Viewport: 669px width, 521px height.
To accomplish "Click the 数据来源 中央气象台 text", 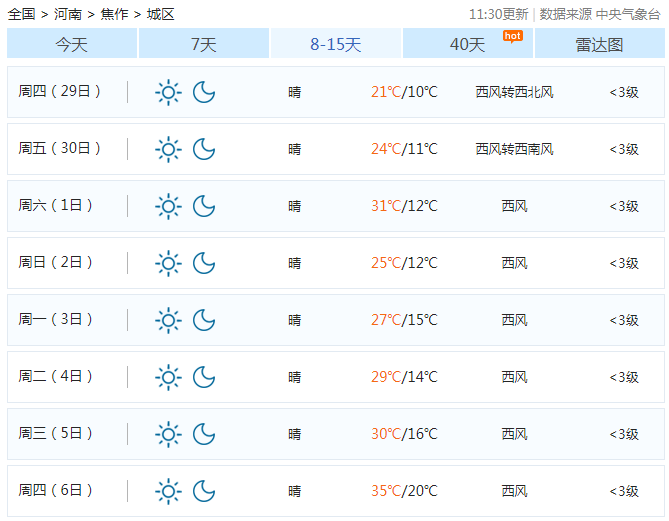I will click(x=600, y=15).
